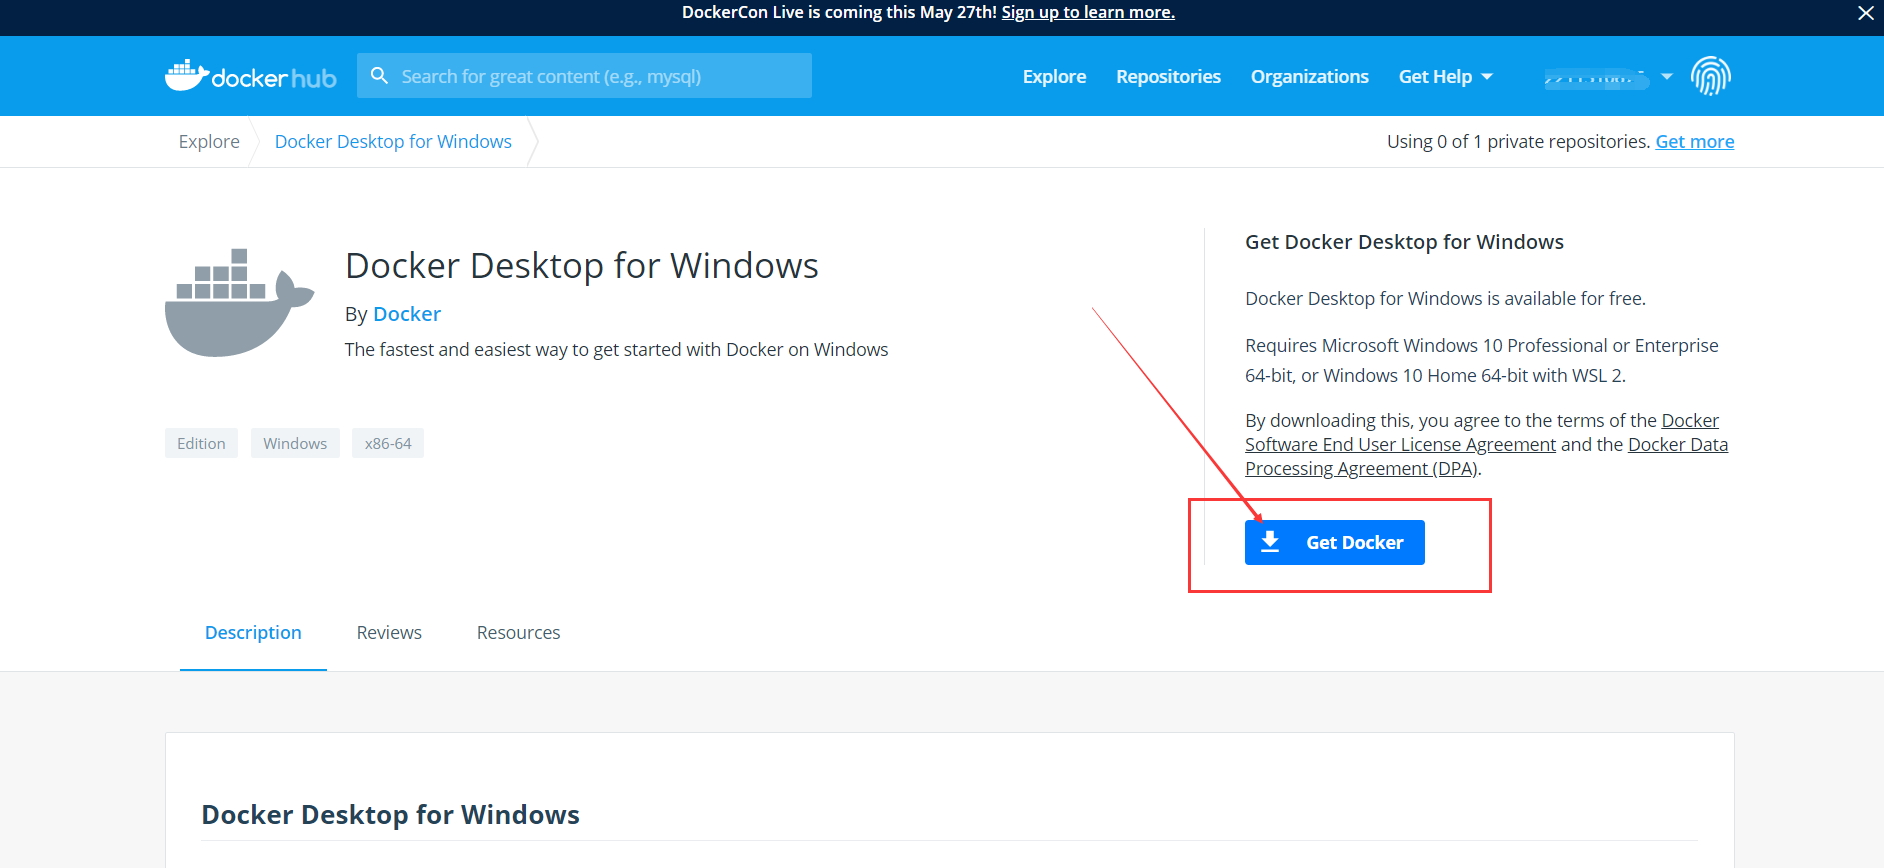
Task: Click the Edition tag
Action: 201,443
